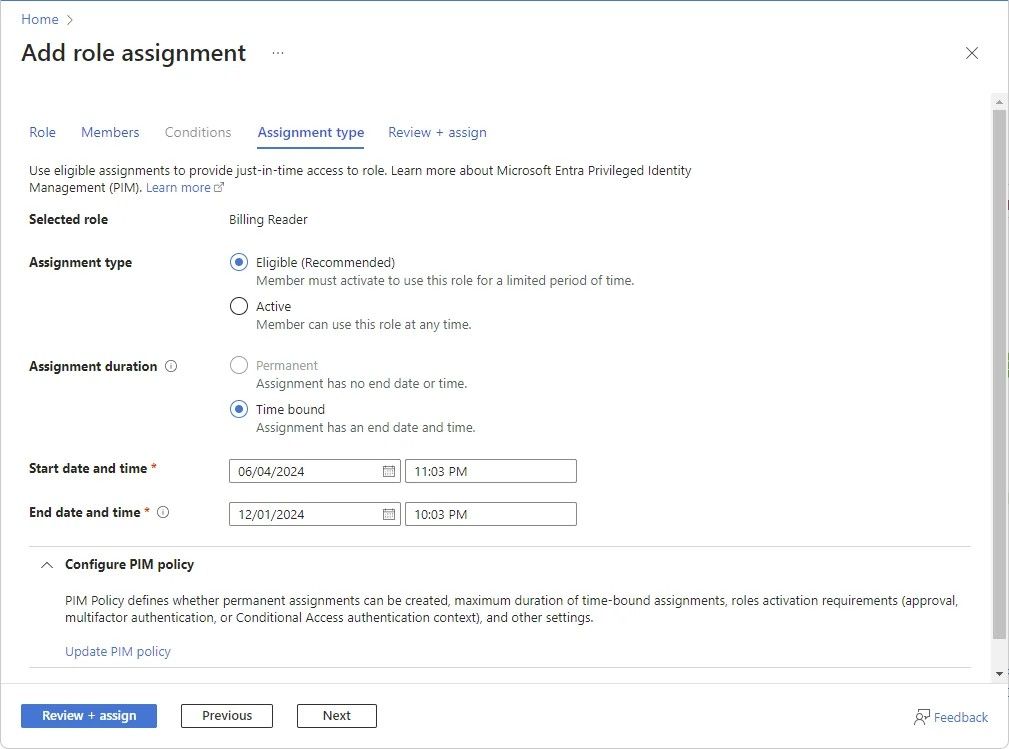Click the end time input field

coord(490,513)
